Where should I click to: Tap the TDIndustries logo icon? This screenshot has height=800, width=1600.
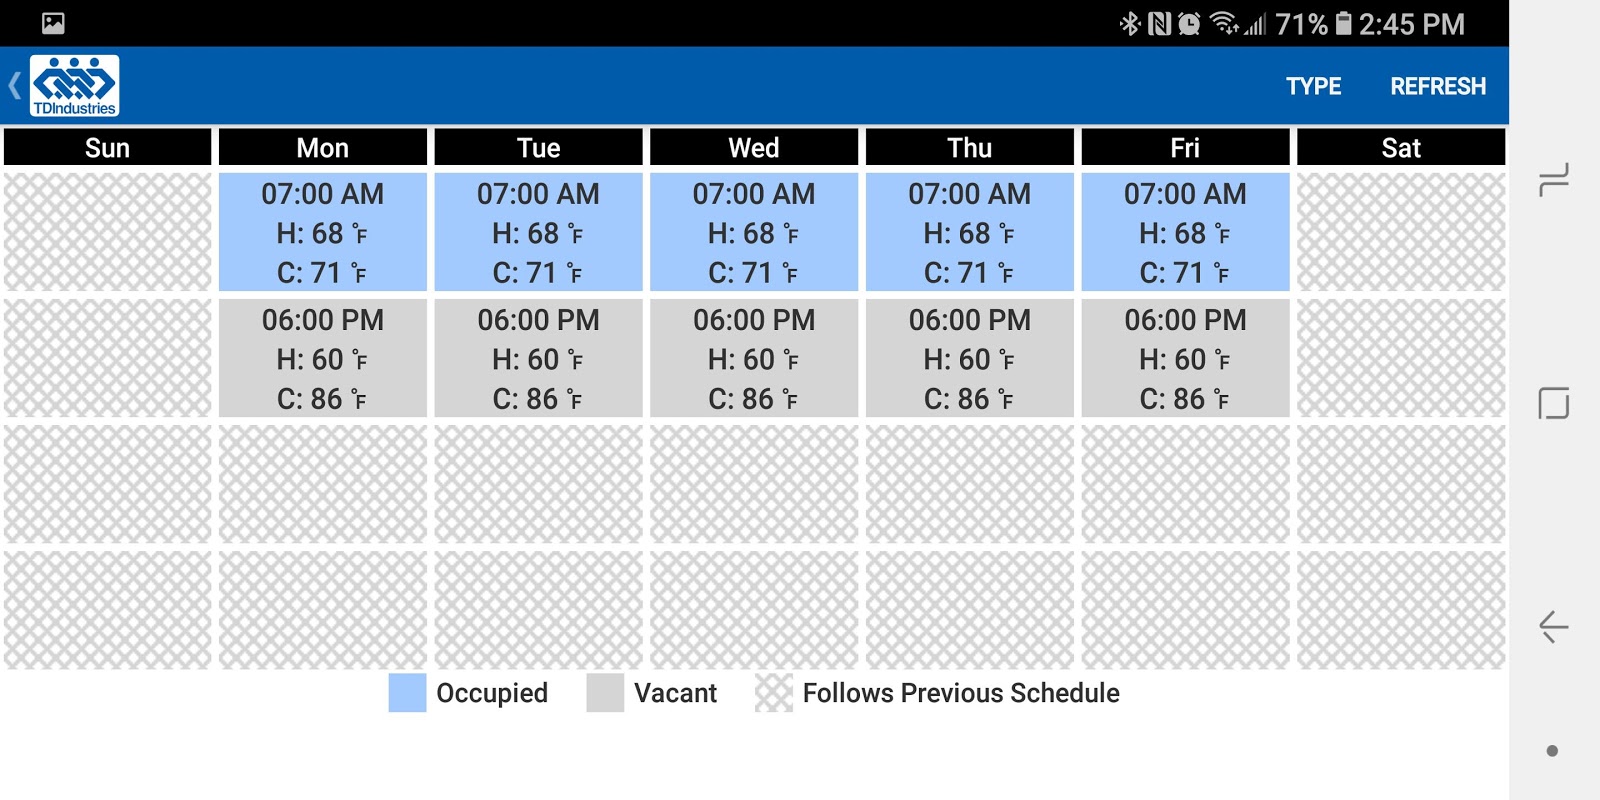click(75, 86)
